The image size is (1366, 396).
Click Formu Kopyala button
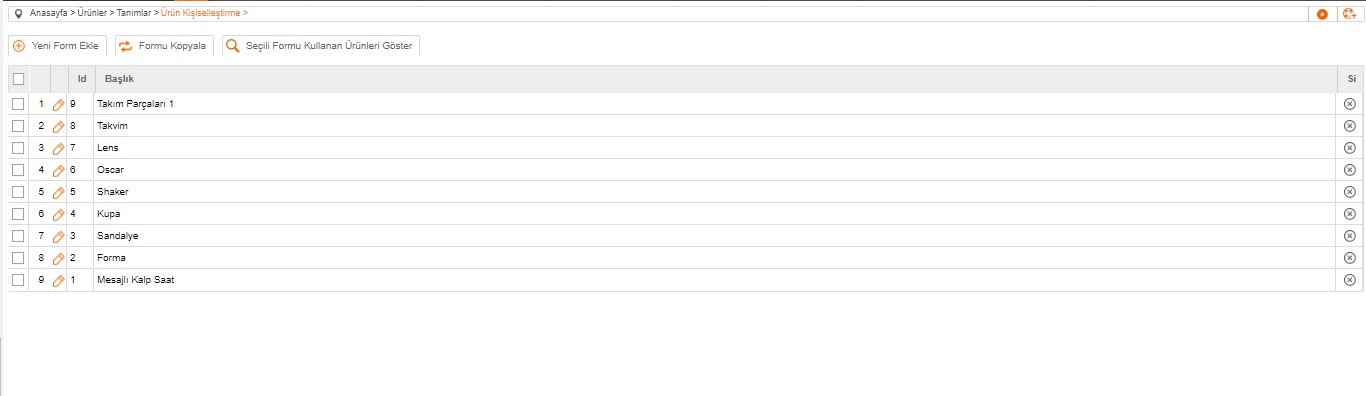[164, 46]
